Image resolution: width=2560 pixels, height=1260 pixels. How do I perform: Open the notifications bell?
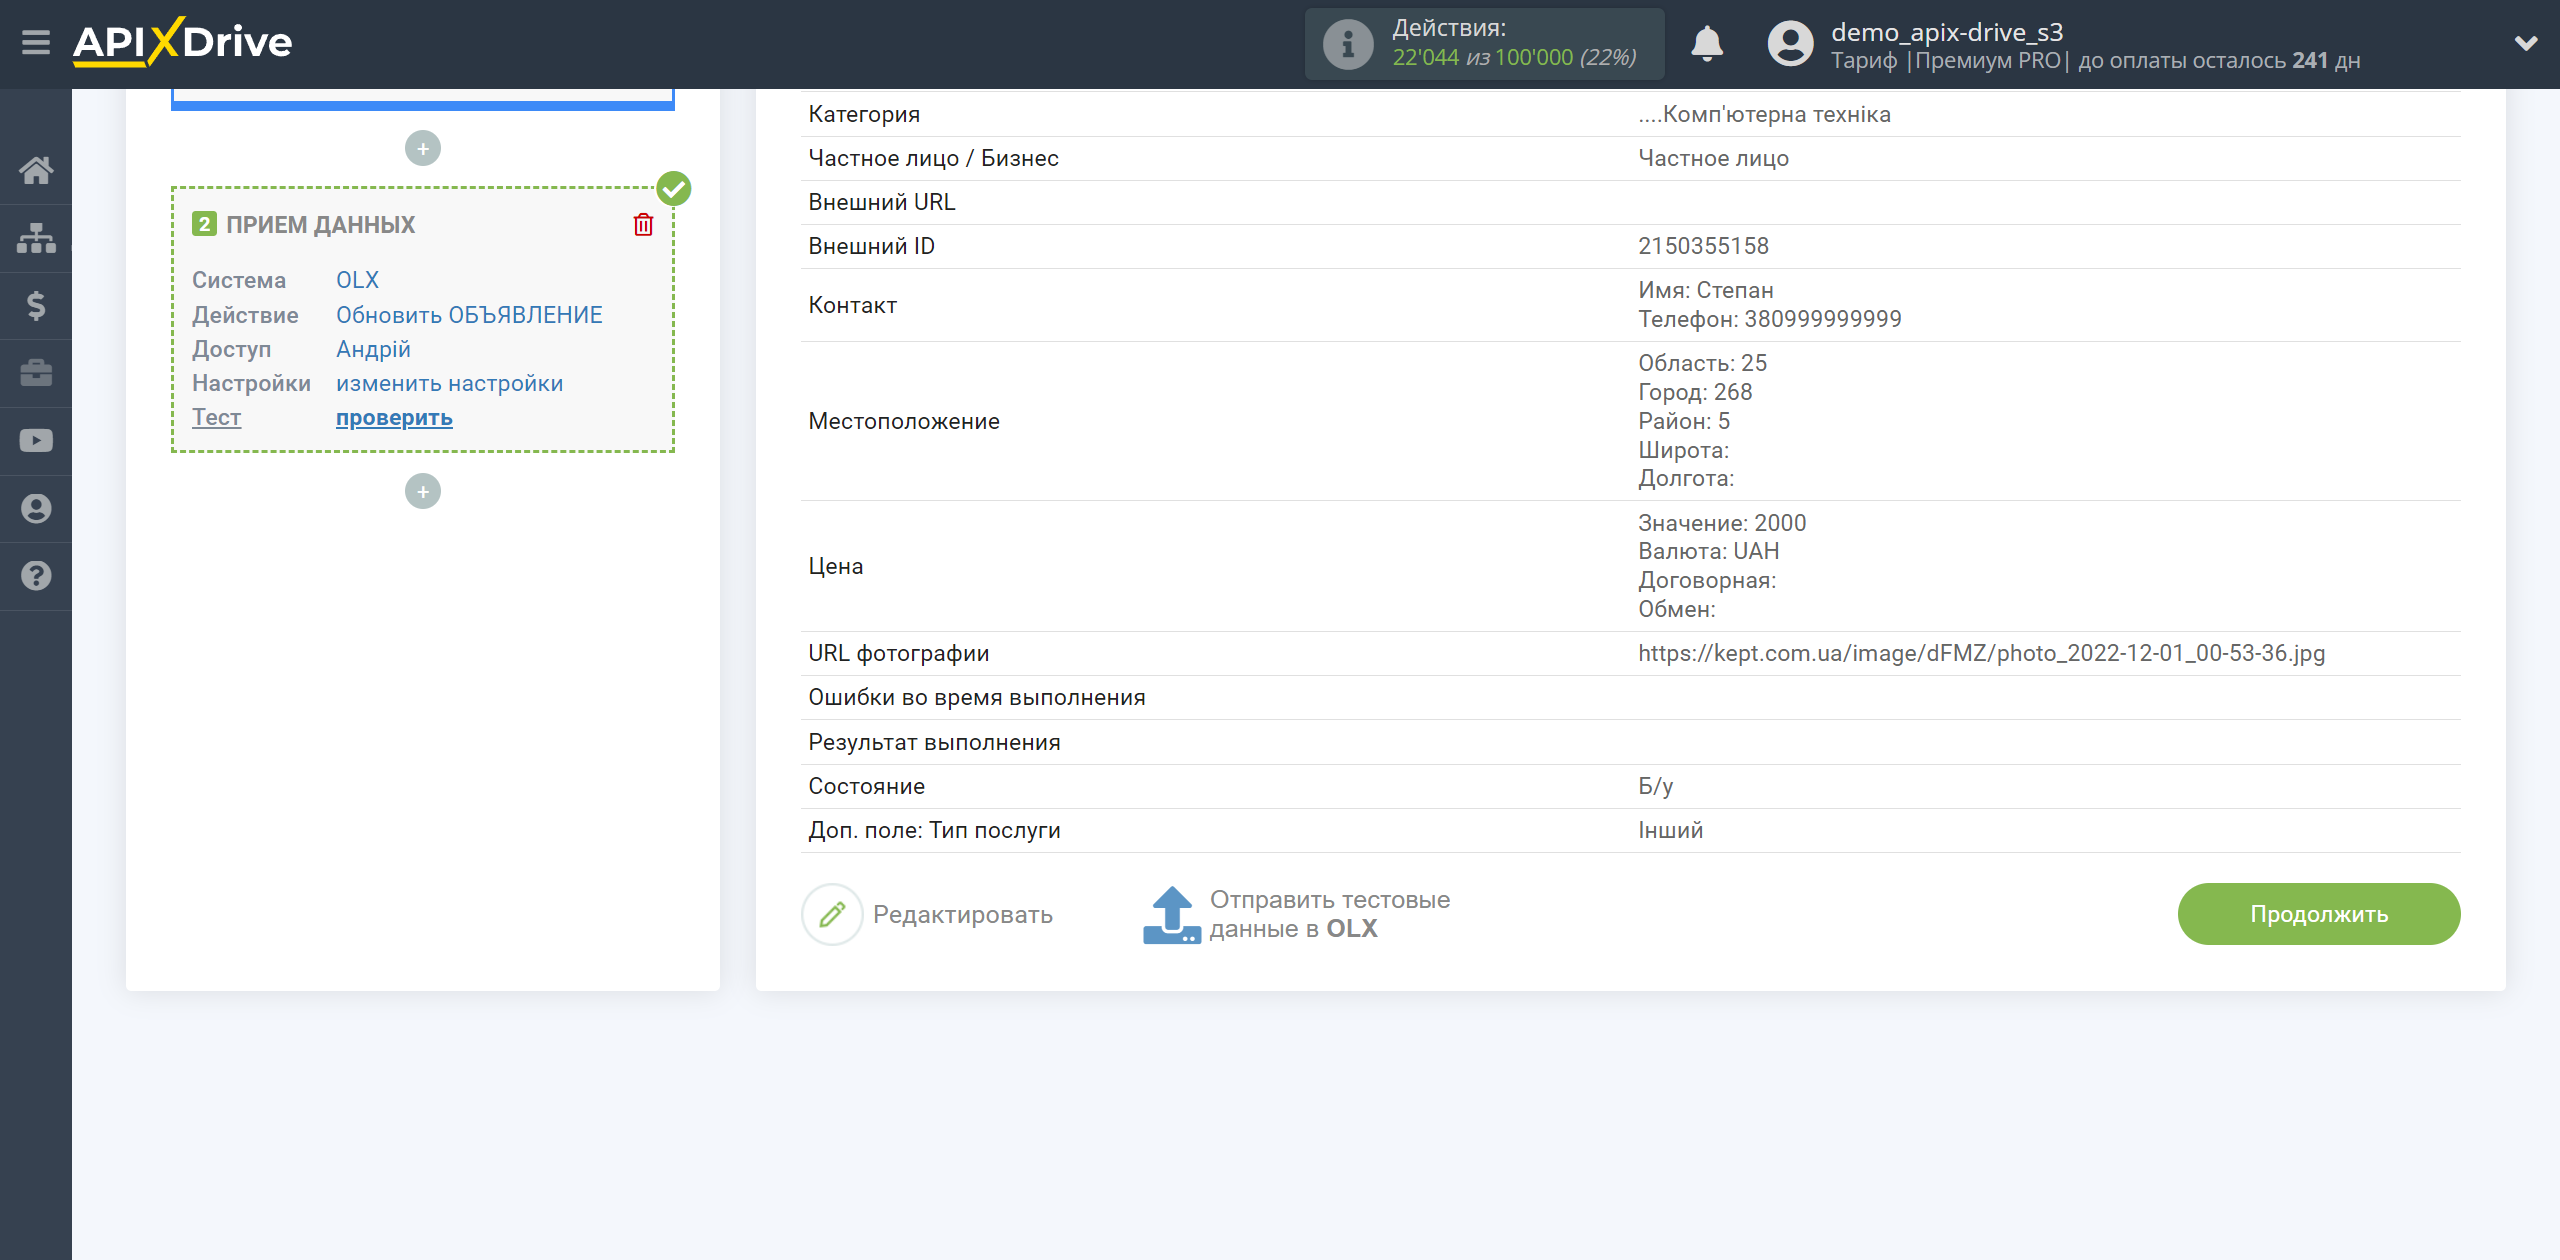click(1707, 44)
